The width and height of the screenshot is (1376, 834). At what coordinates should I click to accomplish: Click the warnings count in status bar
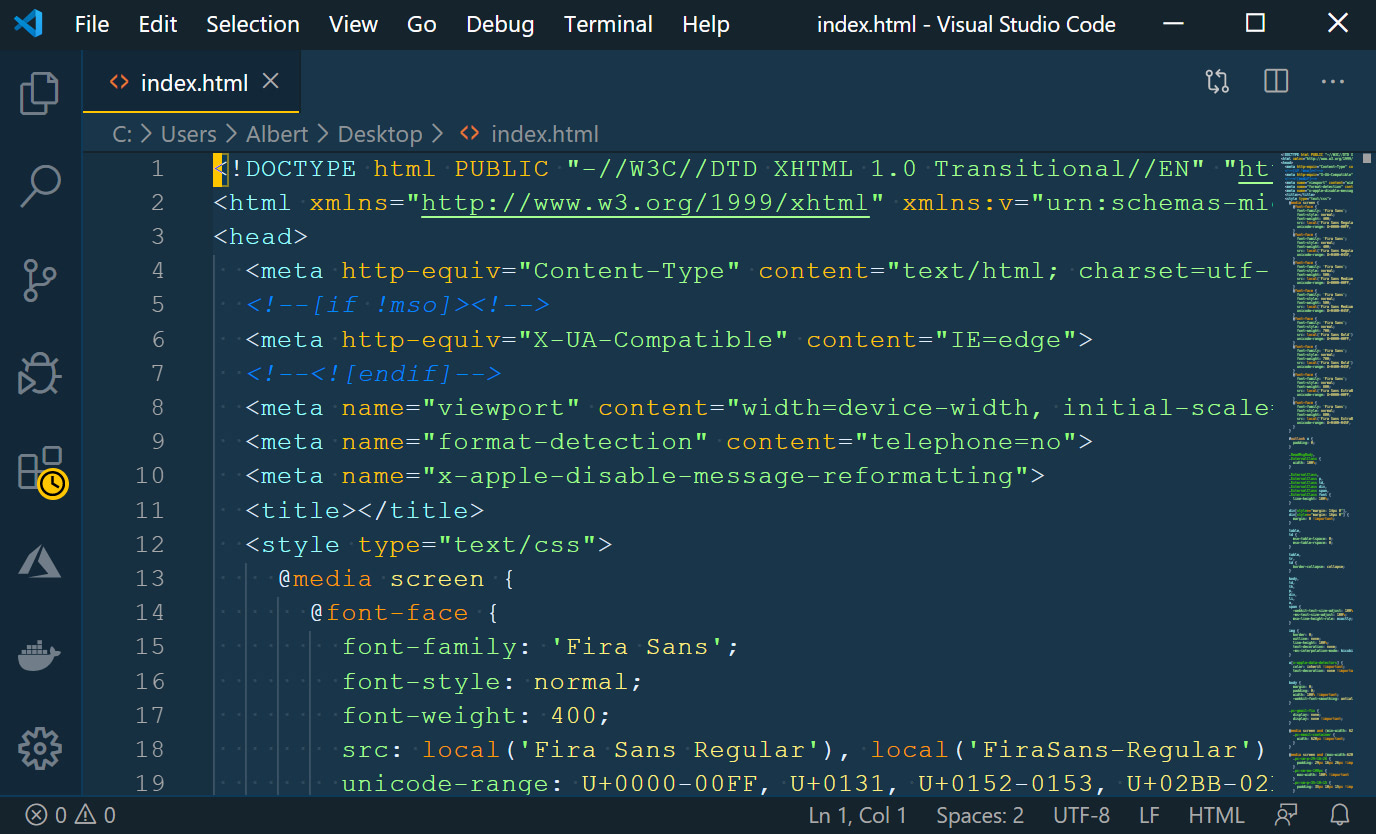tap(95, 815)
